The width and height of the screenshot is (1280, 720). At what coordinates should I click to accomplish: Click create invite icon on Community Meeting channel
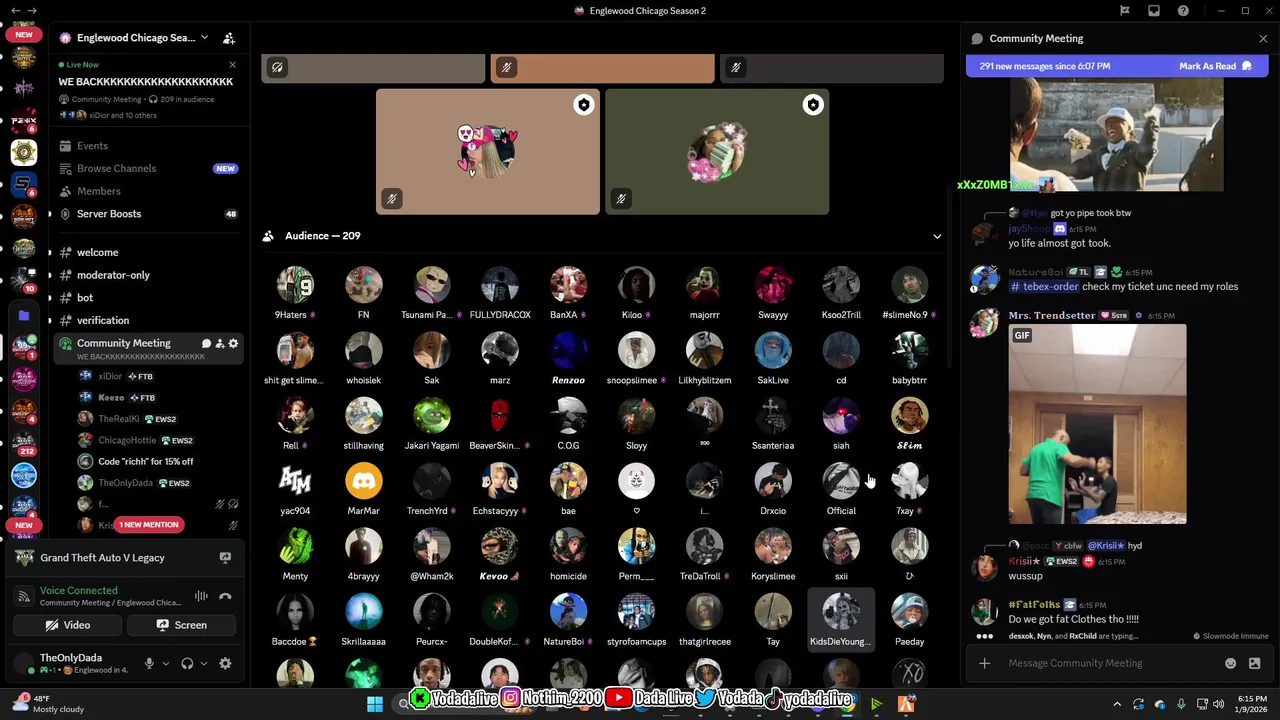[220, 343]
